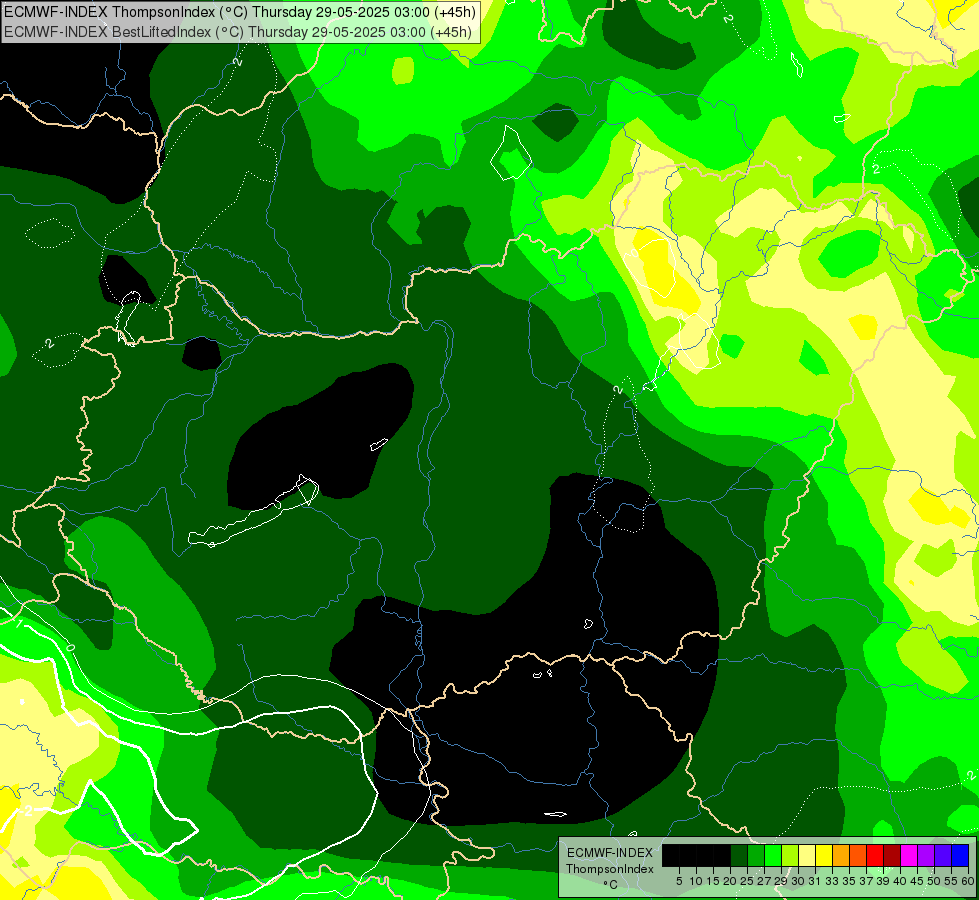This screenshot has width=979, height=900.
Task: Click the BestLiftedIndex title line at top
Action: tap(237, 32)
